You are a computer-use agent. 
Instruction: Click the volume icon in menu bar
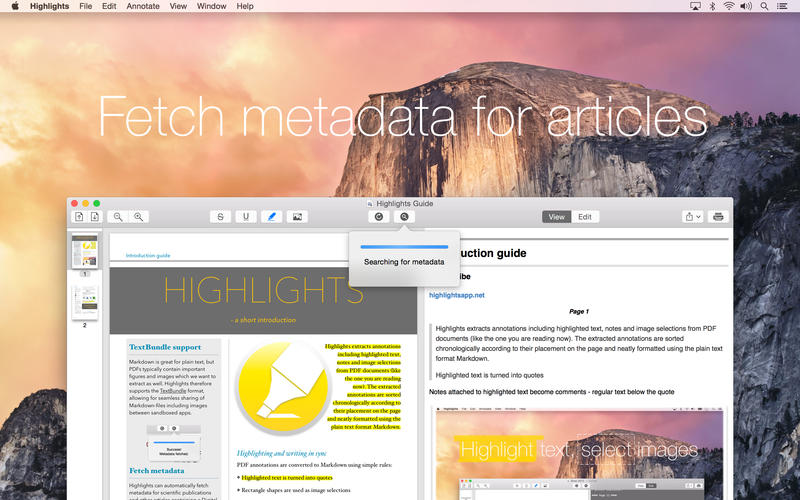point(746,6)
